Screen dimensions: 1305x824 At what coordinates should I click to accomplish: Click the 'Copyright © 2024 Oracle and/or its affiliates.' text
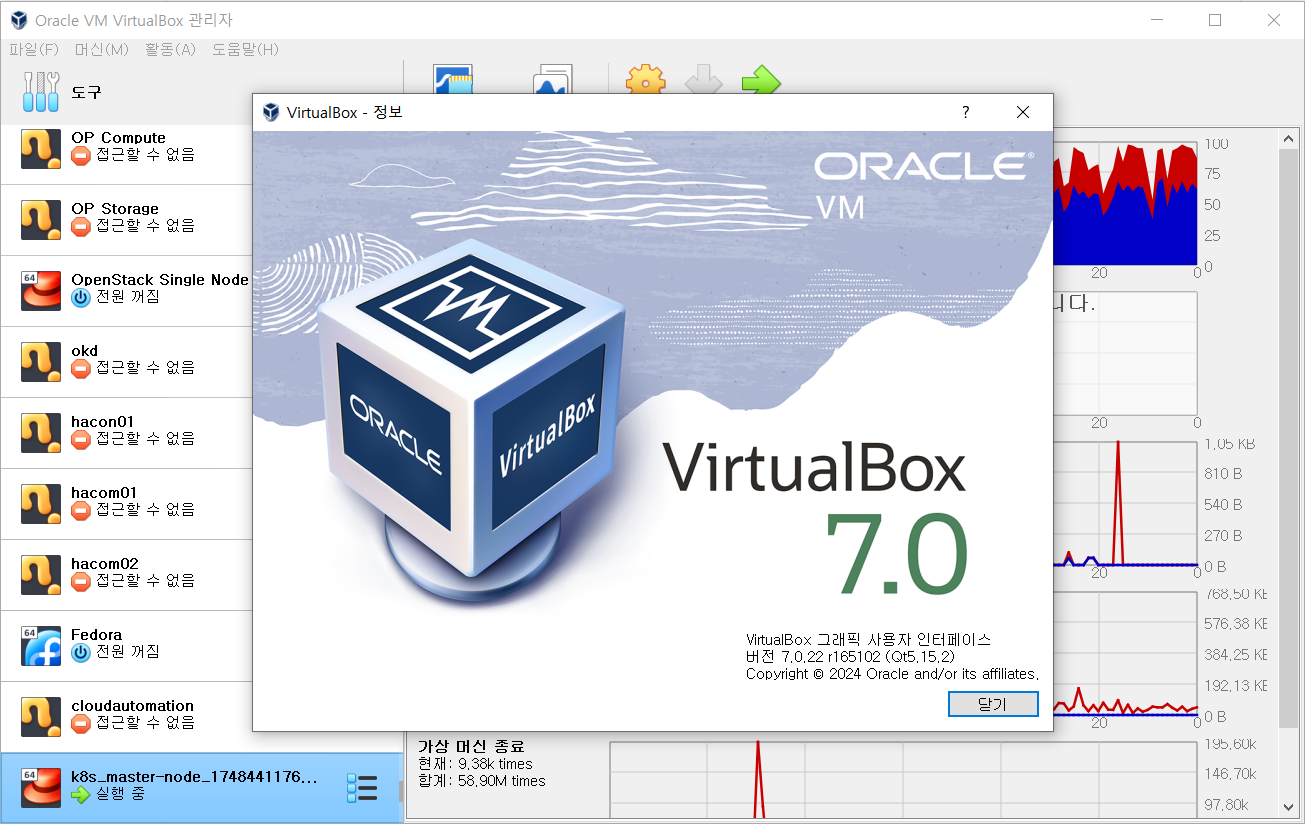click(x=893, y=674)
